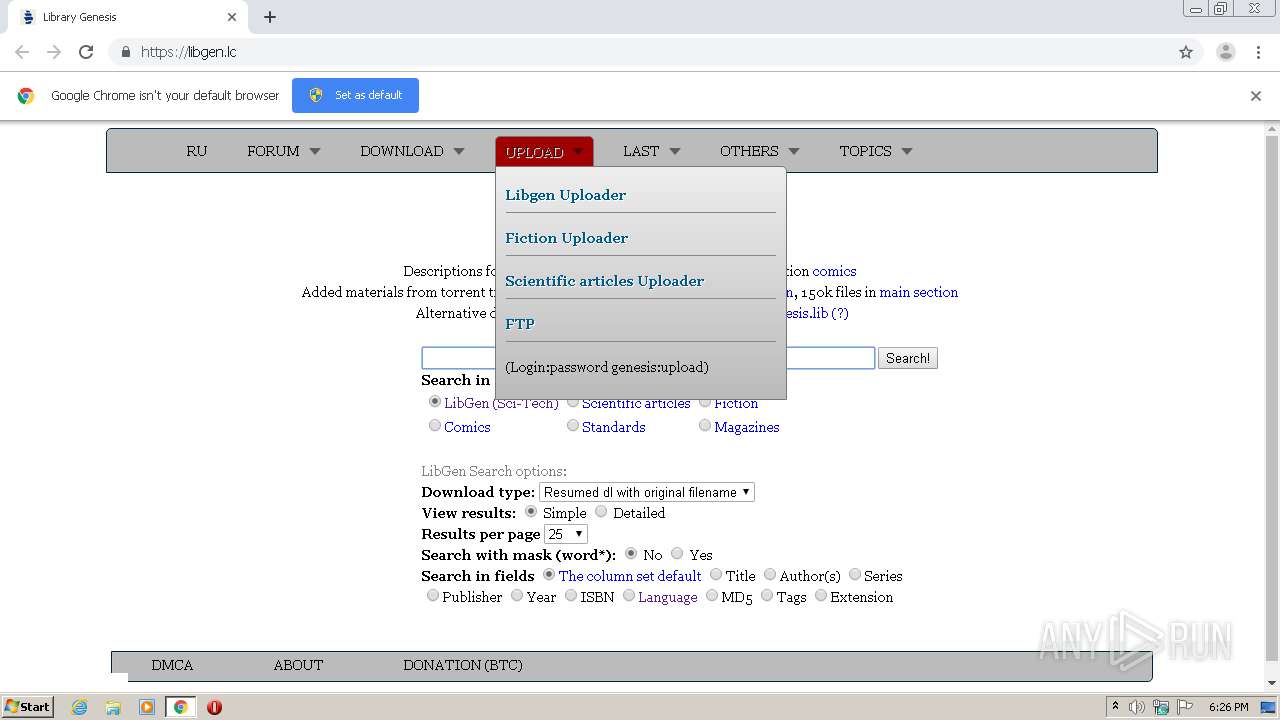Reload the libgen page

(86, 52)
